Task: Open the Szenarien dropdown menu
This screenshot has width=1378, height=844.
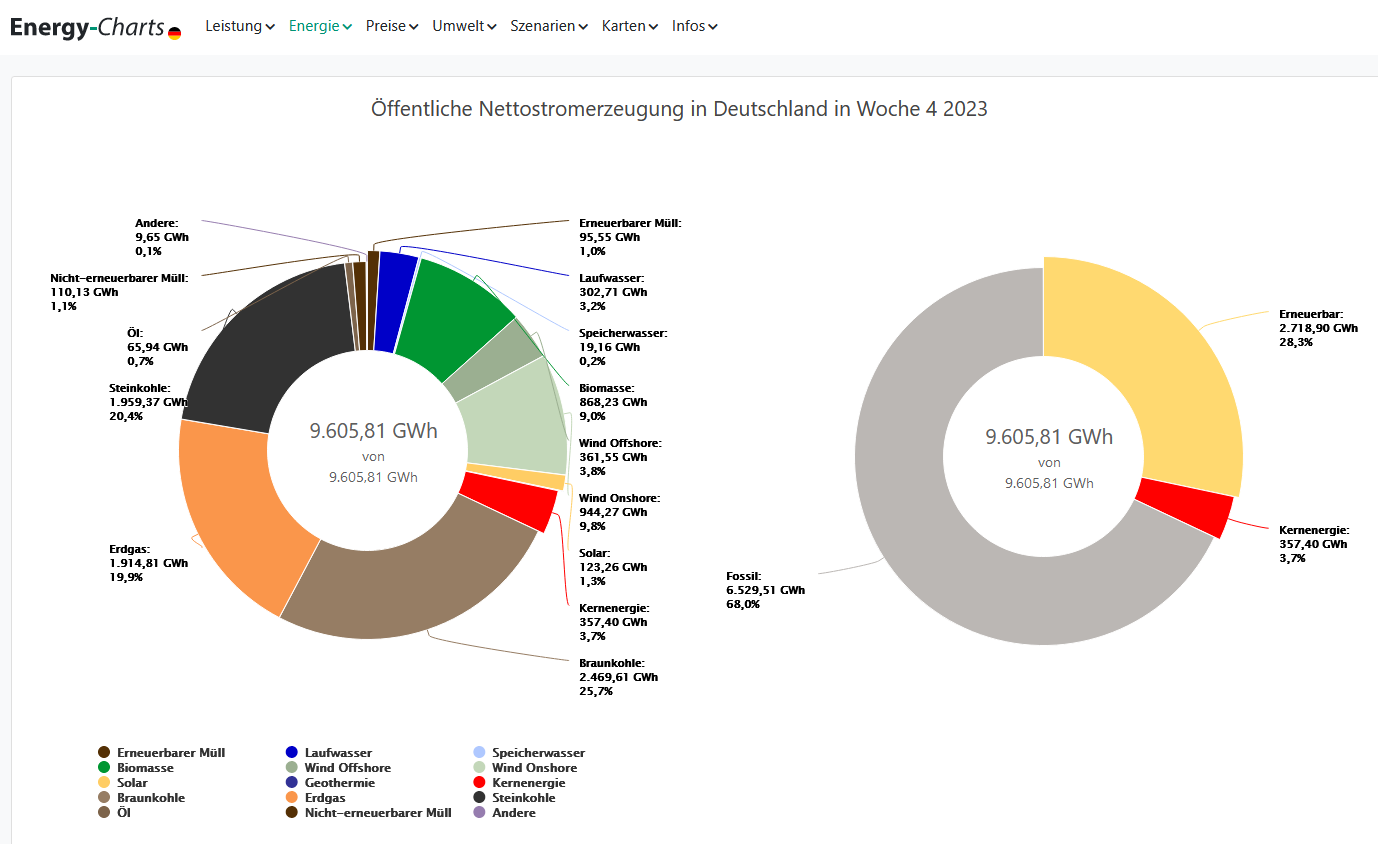Action: point(549,26)
